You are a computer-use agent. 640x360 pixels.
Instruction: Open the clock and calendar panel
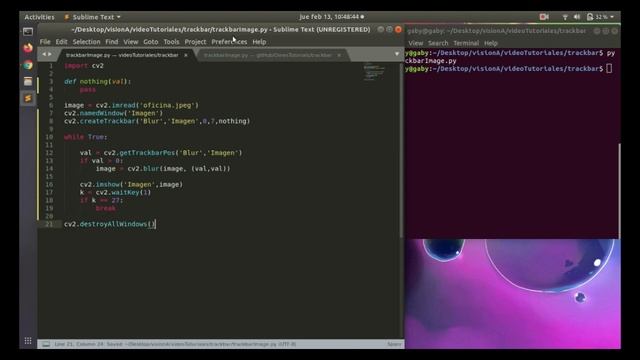point(331,17)
